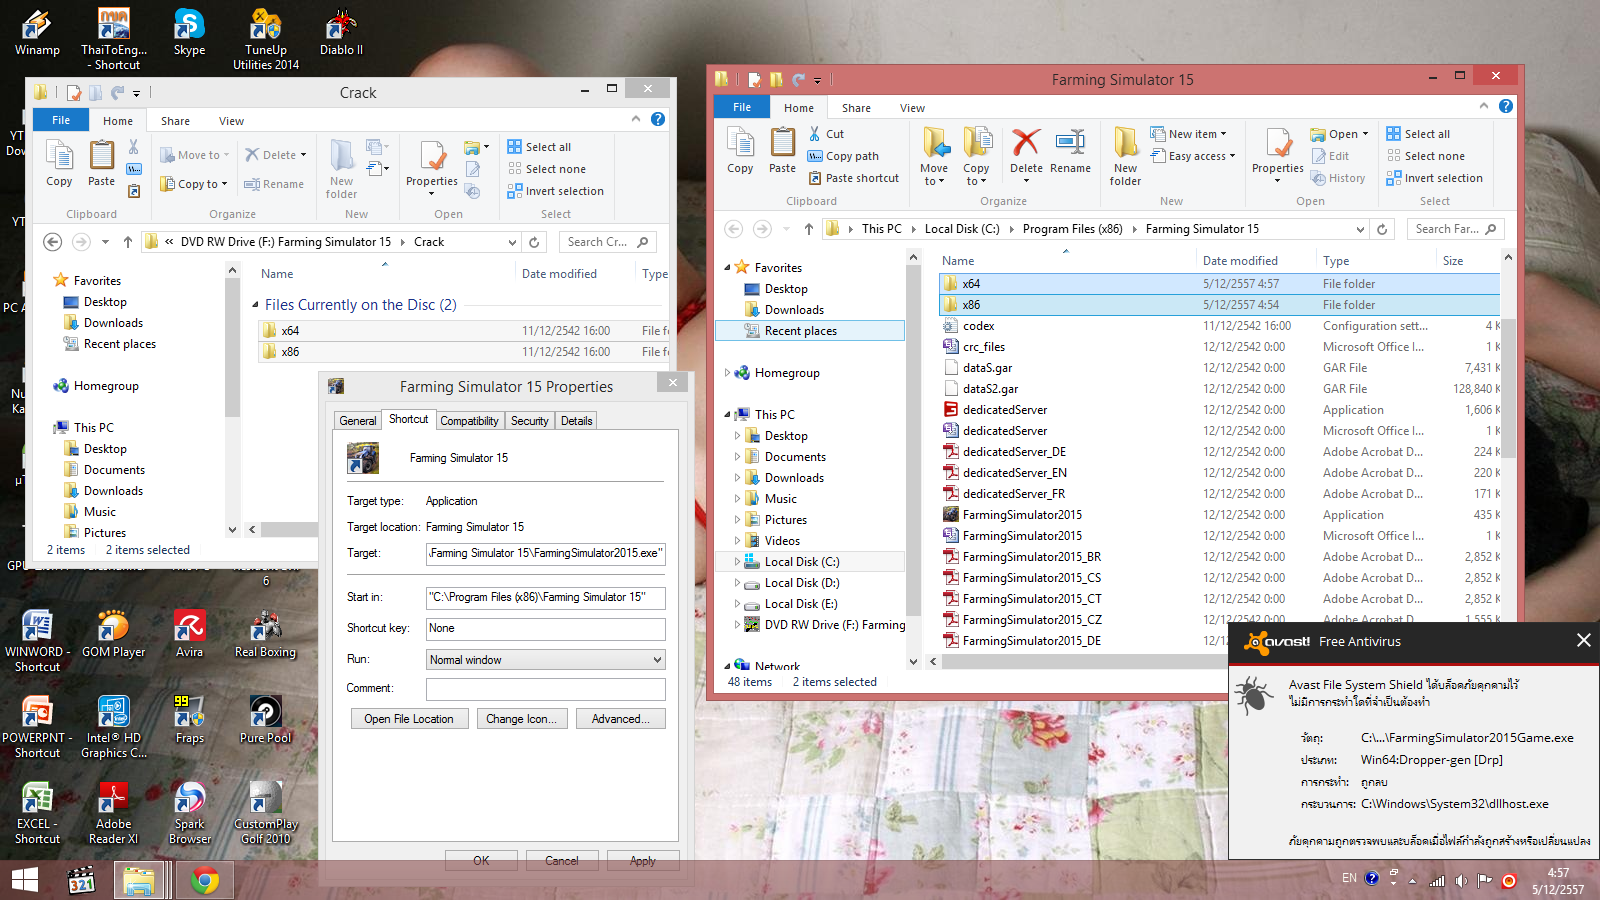Switch to the Compatibility tab

click(469, 421)
